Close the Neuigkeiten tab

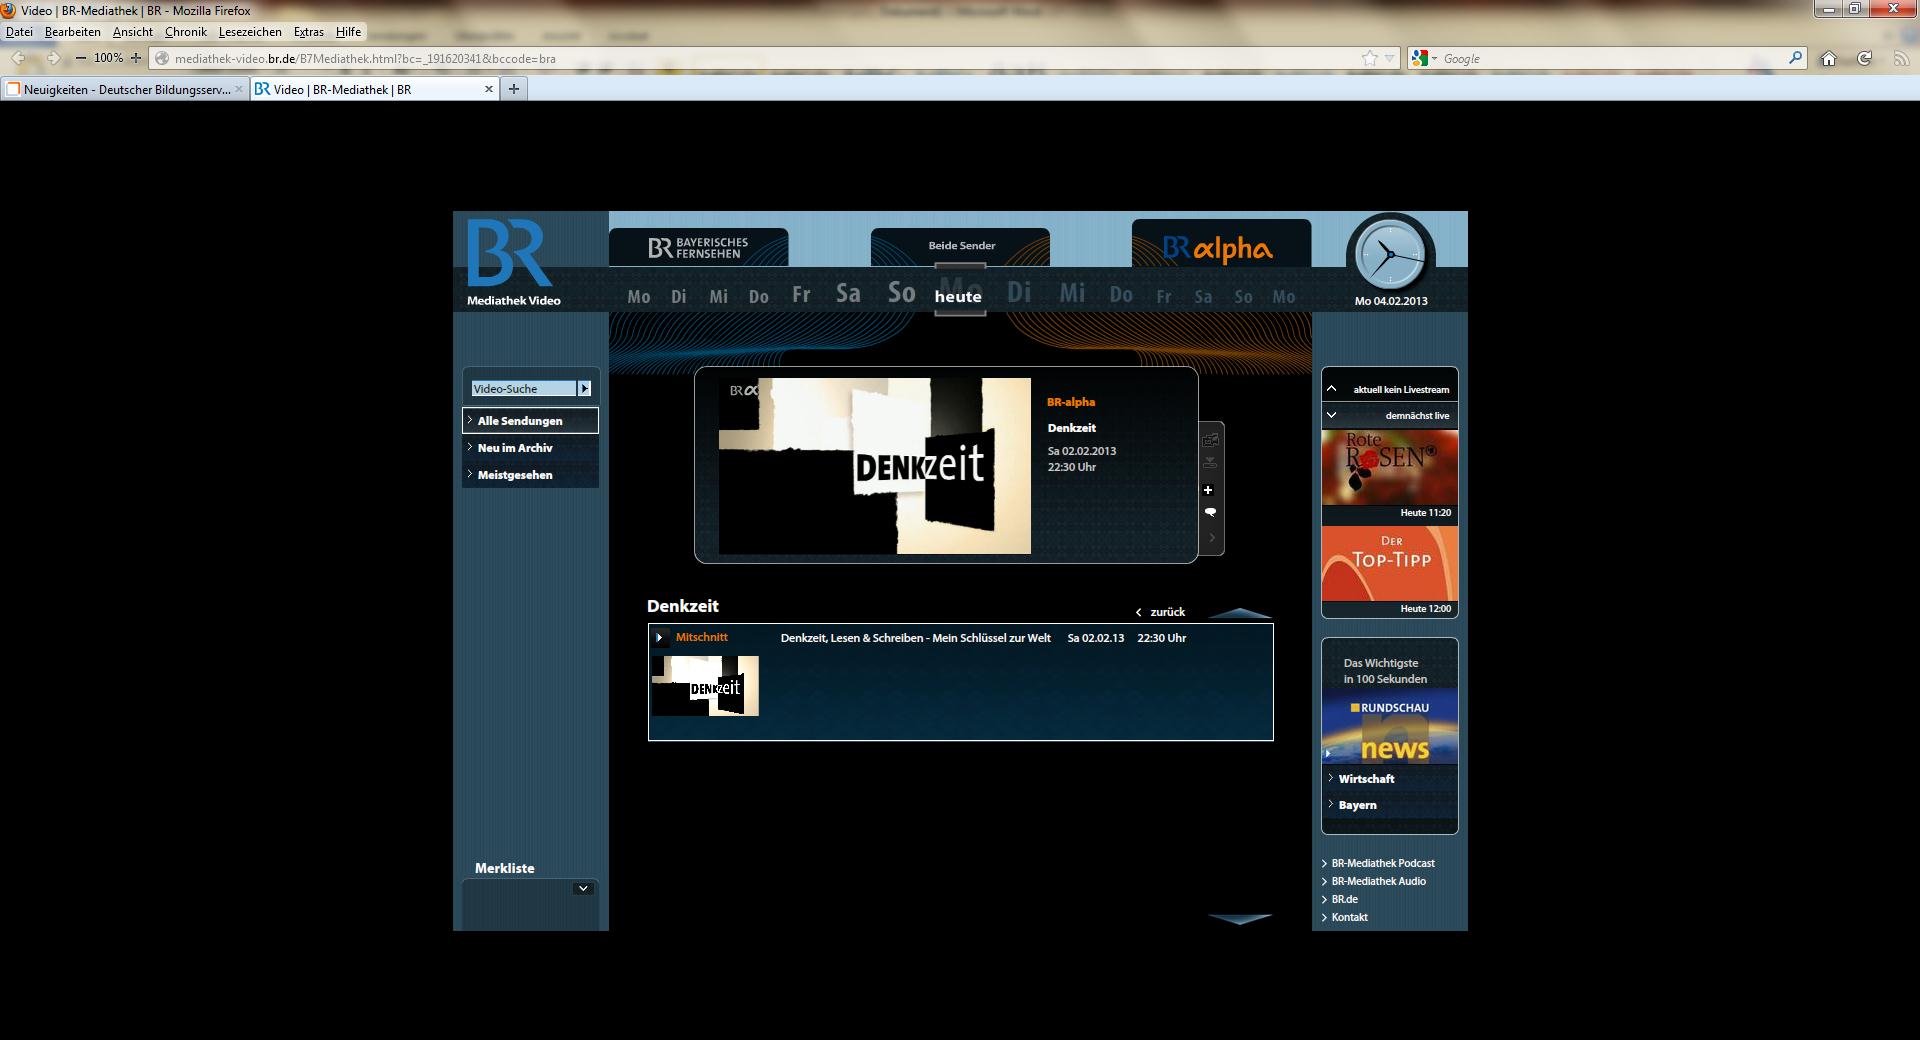tap(239, 89)
